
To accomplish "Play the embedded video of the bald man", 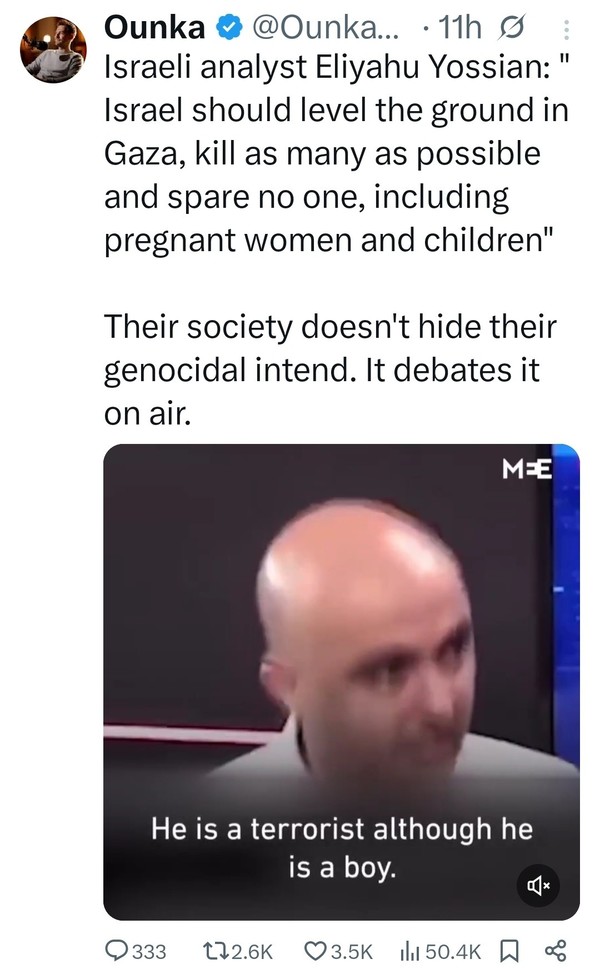I will [341, 681].
